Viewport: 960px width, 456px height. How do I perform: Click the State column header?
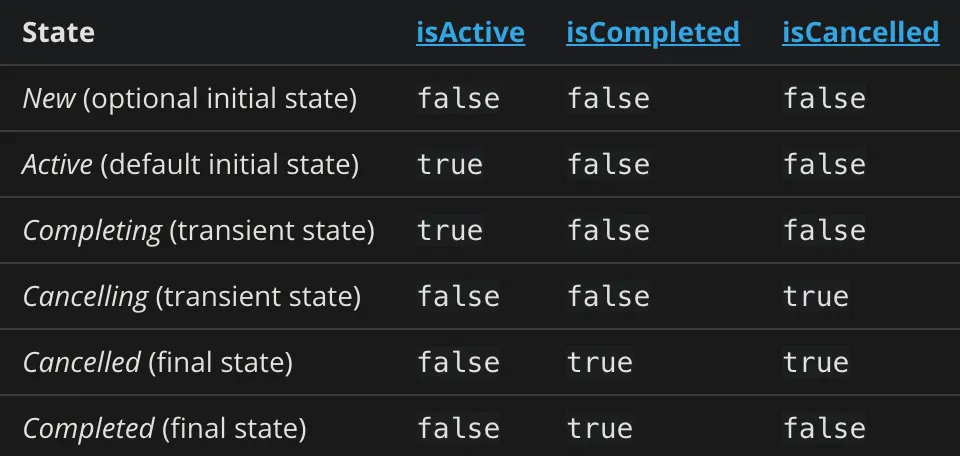point(58,32)
